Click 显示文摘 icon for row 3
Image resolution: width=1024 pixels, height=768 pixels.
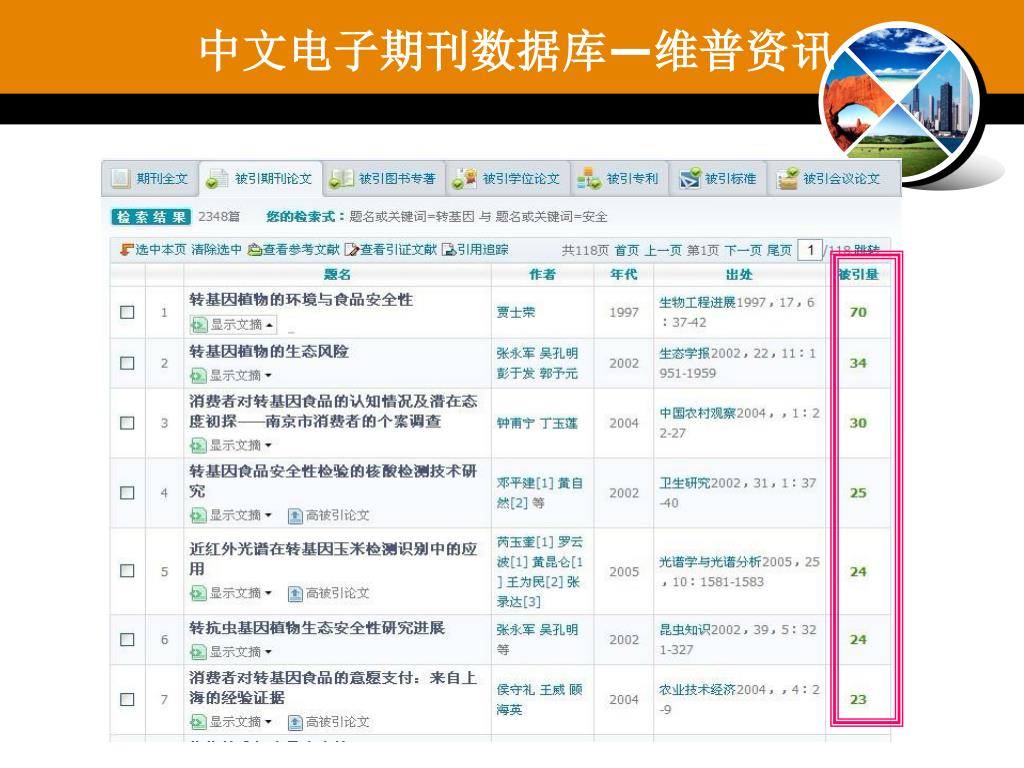coord(199,445)
